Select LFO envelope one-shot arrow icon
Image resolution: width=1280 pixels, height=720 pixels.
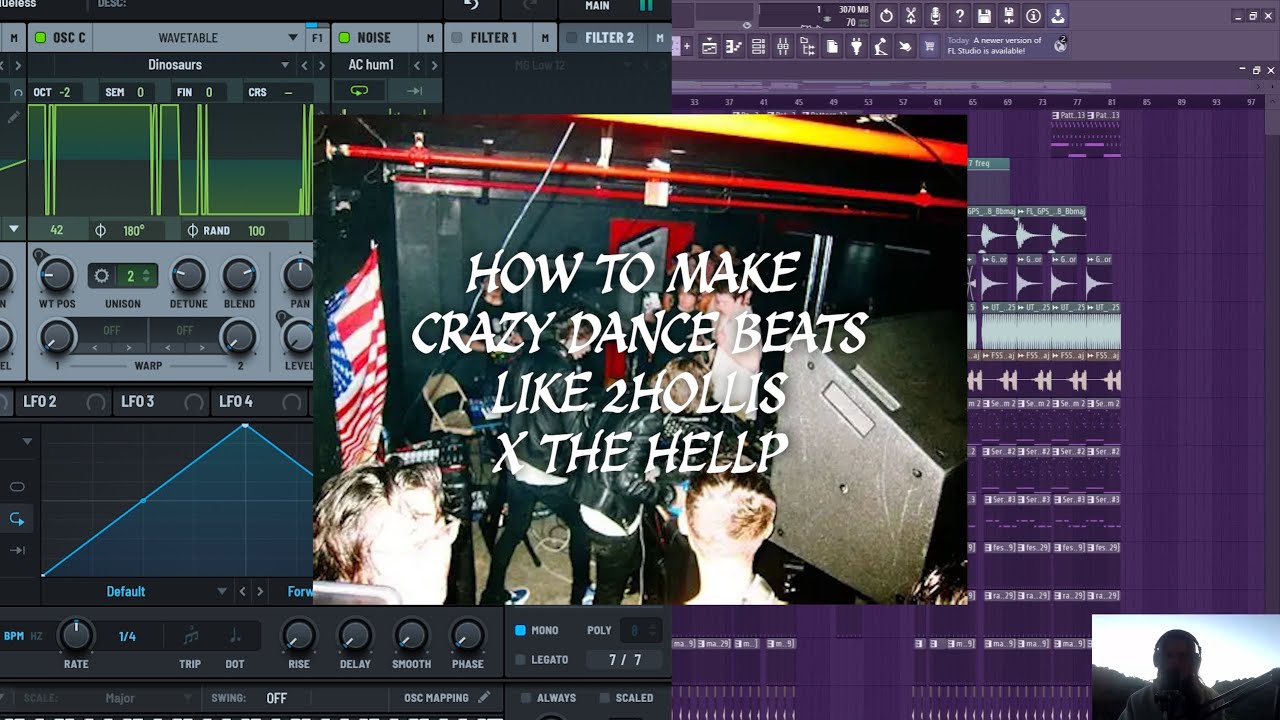17,550
